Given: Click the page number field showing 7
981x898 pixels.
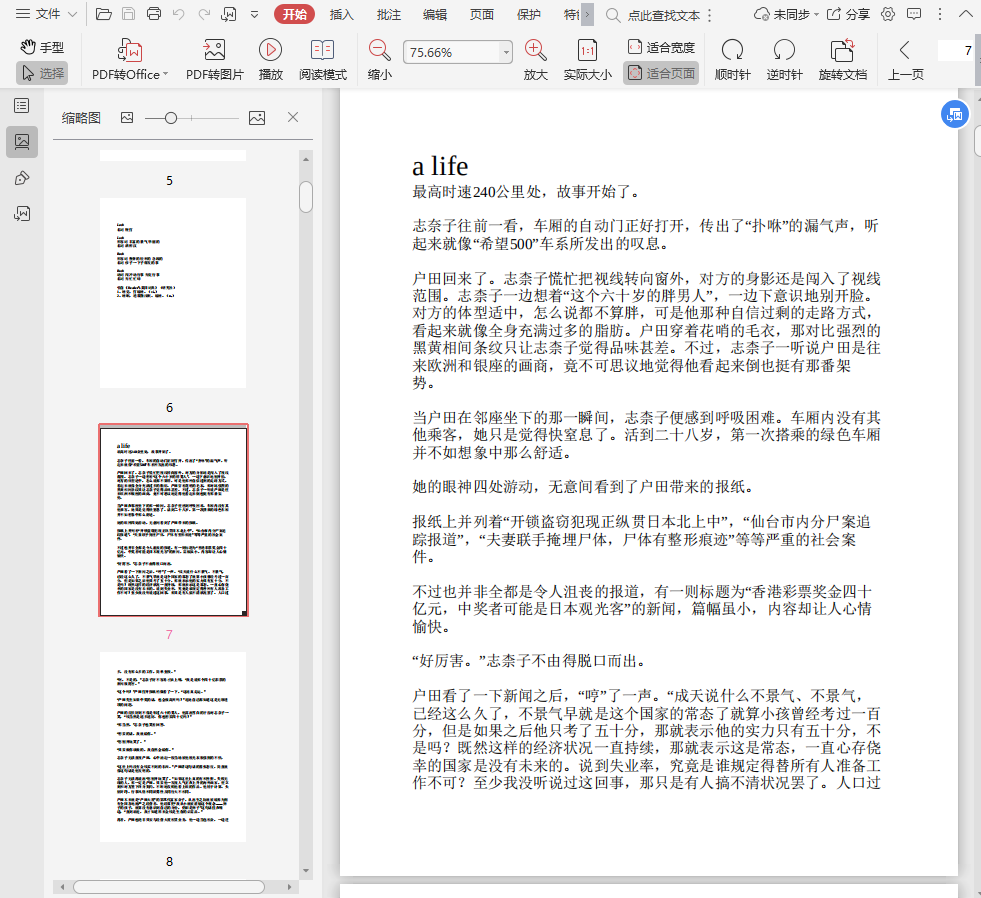Looking at the screenshot, I should coord(955,51).
